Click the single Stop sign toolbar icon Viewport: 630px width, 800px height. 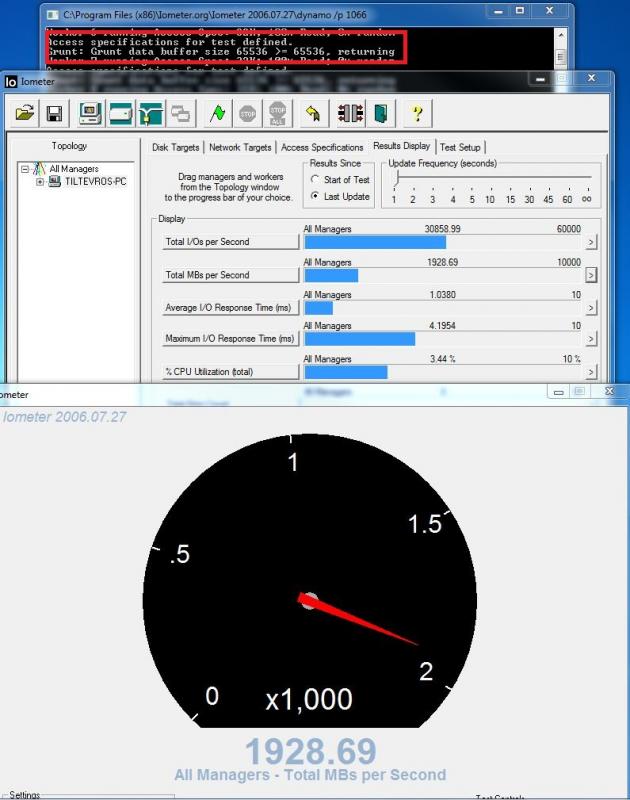pyautogui.click(x=247, y=113)
